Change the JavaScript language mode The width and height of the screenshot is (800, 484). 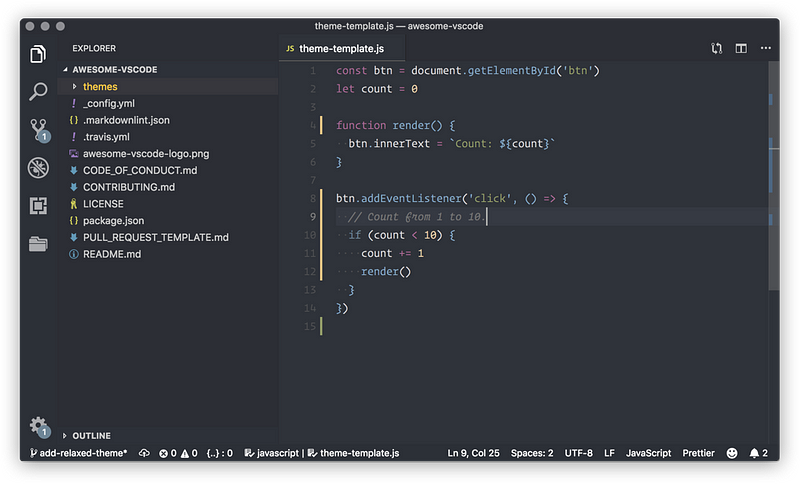(x=648, y=453)
